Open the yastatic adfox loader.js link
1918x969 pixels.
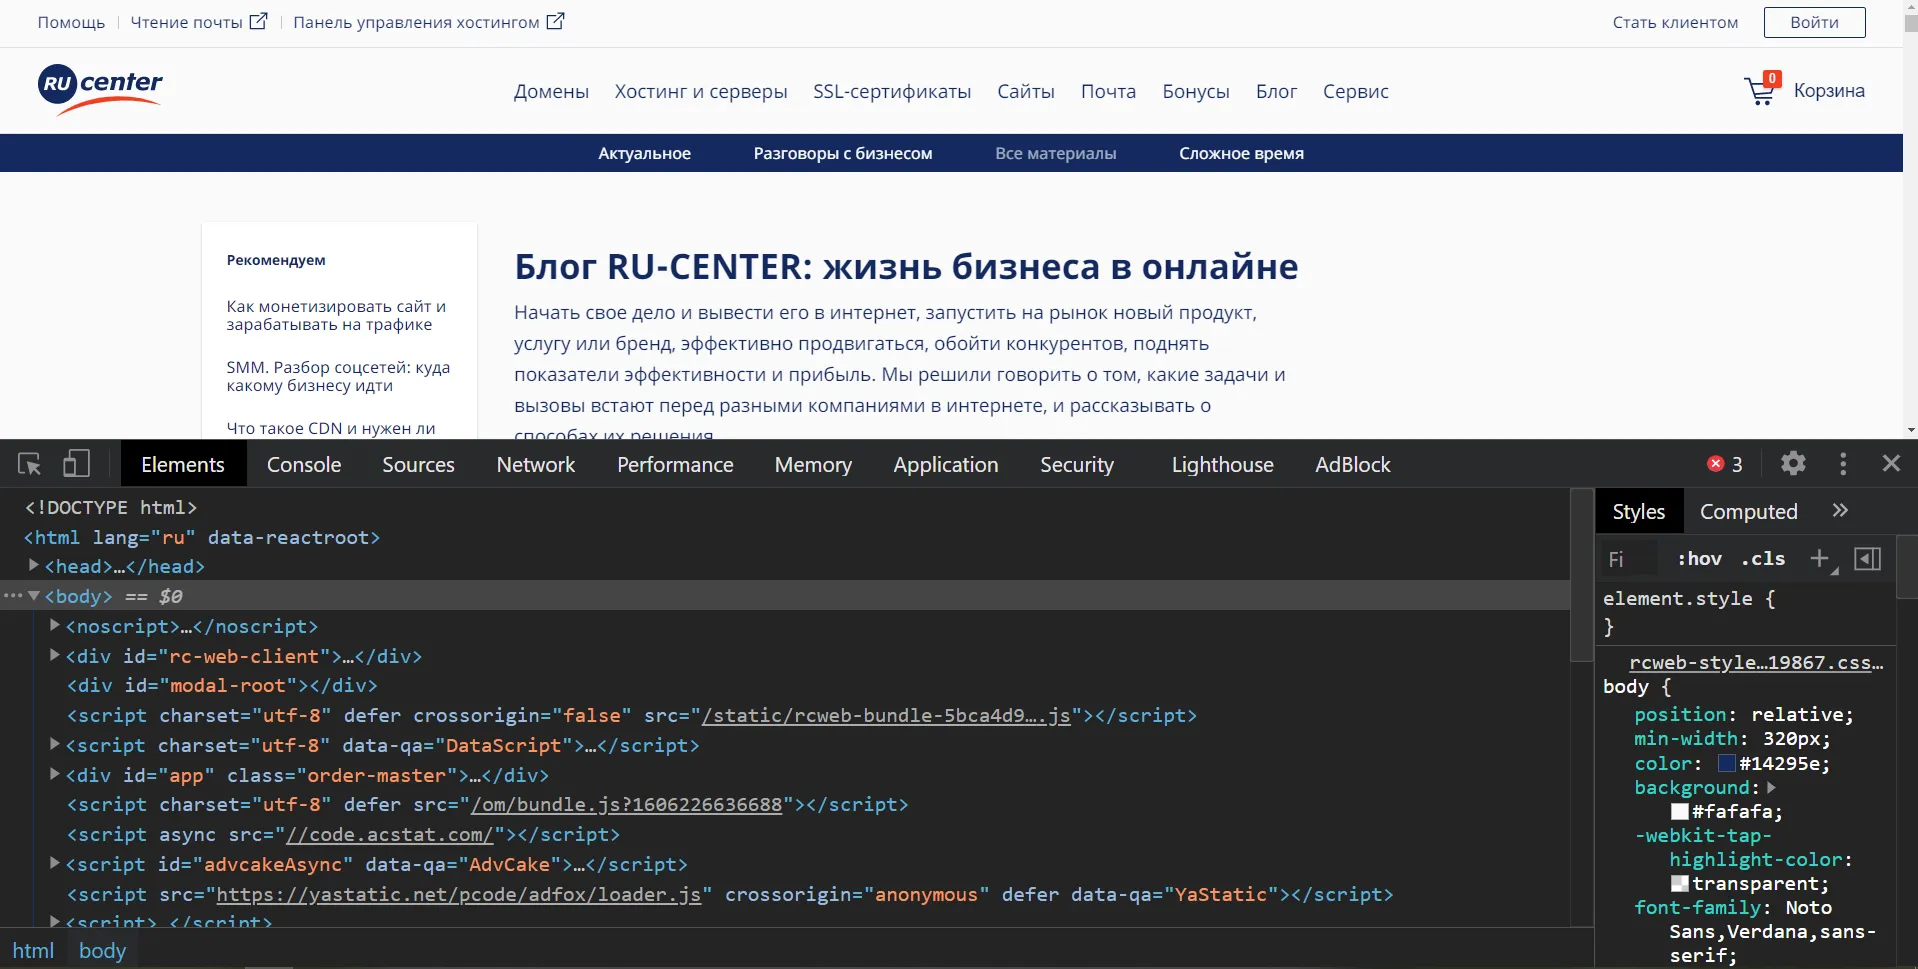[x=459, y=894]
